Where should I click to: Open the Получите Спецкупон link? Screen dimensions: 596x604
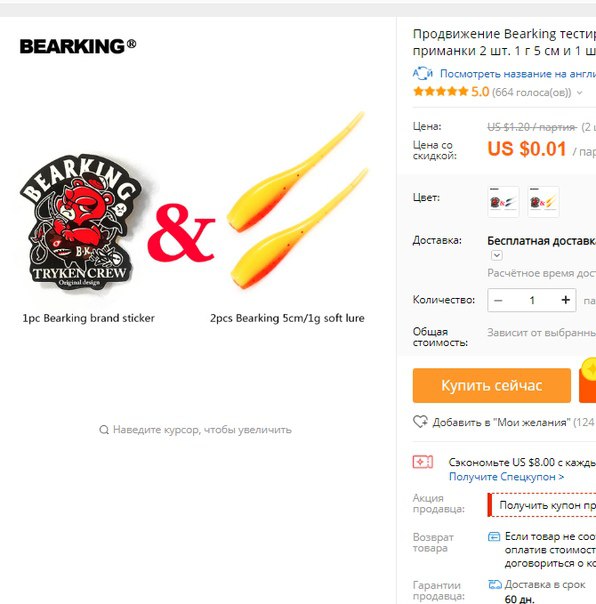tap(506, 476)
